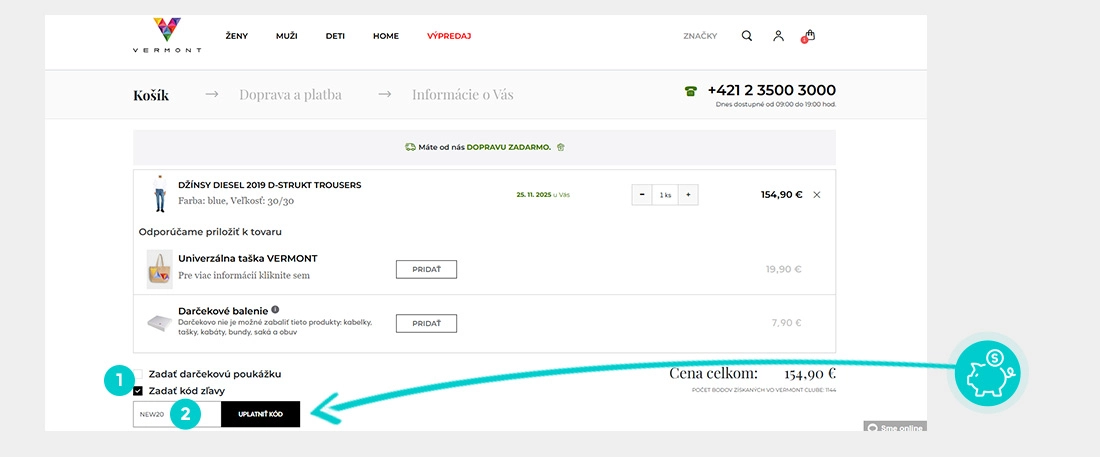Click the Vermont logo

pyautogui.click(x=167, y=35)
